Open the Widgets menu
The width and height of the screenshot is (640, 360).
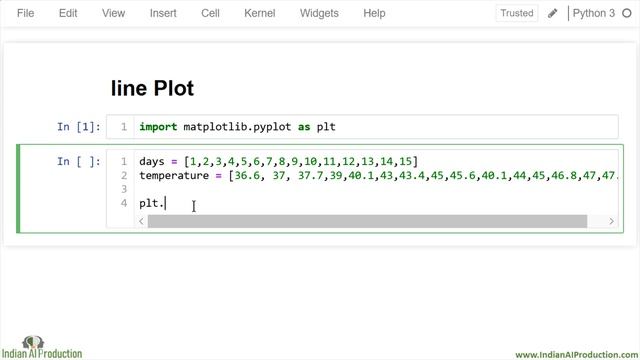tap(319, 13)
